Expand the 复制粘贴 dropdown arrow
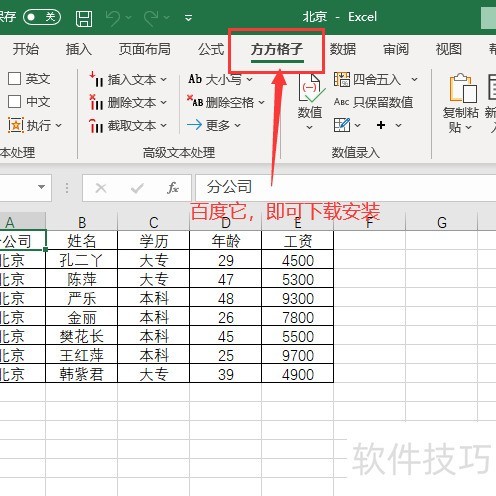Screen dimensions: 496x496 click(x=468, y=127)
